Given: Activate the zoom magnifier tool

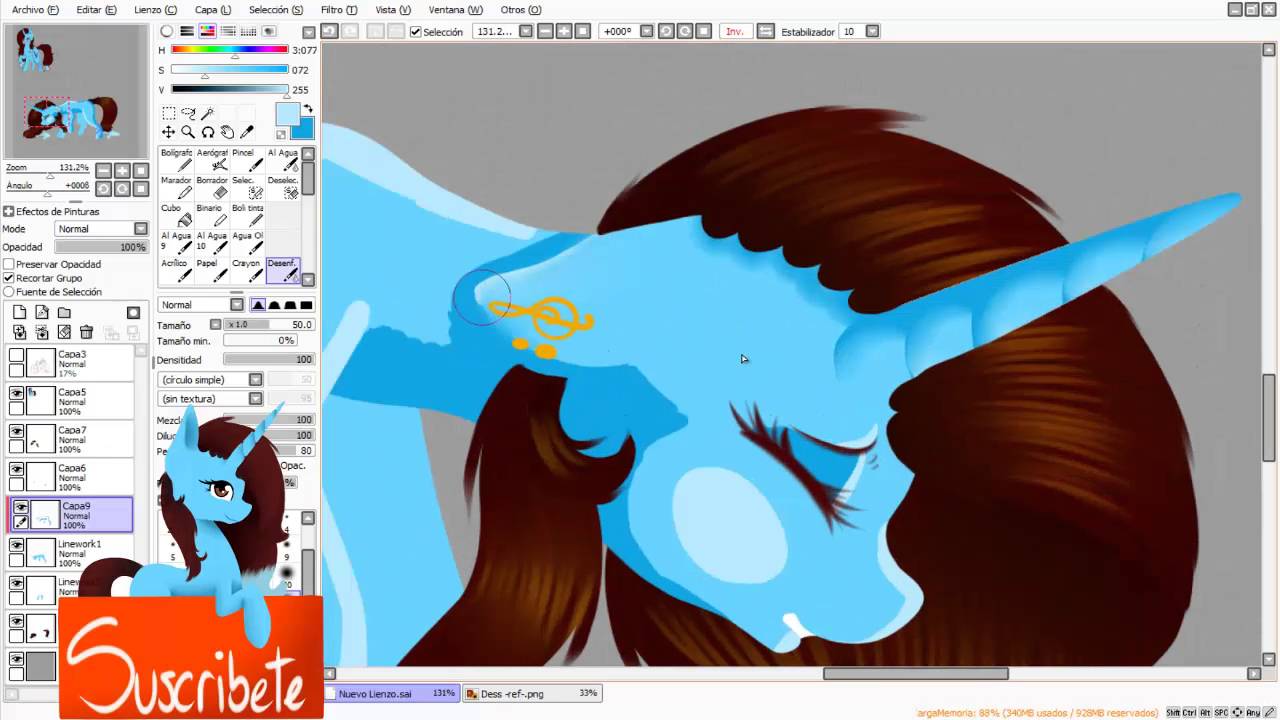Looking at the screenshot, I should [x=187, y=132].
